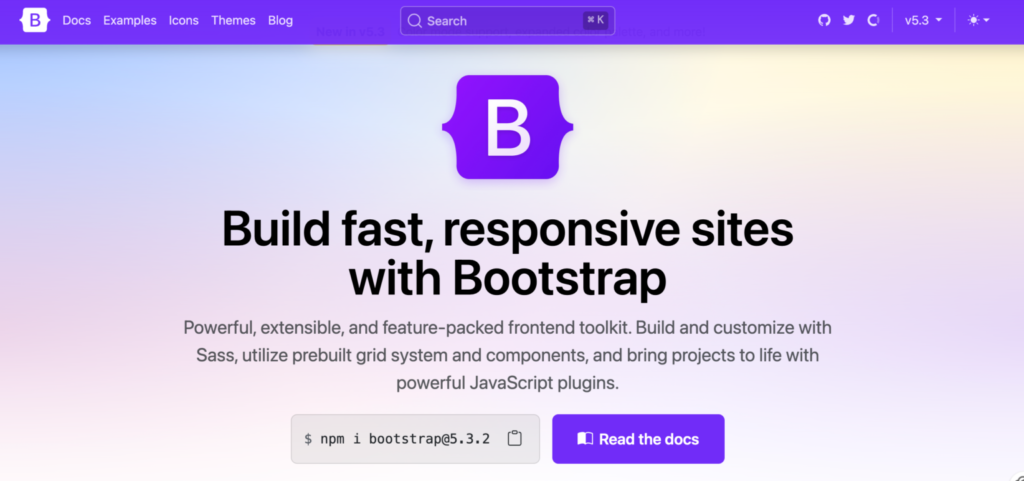Open the GitHub icon link
The width and height of the screenshot is (1024, 481).
tap(824, 20)
